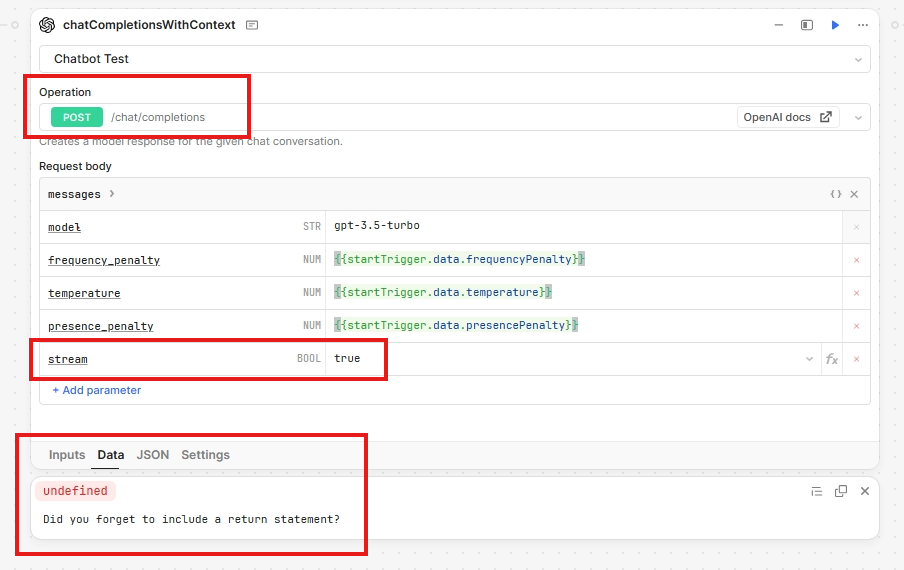Expand the Chatbot Test connection dropdown

pyautogui.click(x=858, y=59)
